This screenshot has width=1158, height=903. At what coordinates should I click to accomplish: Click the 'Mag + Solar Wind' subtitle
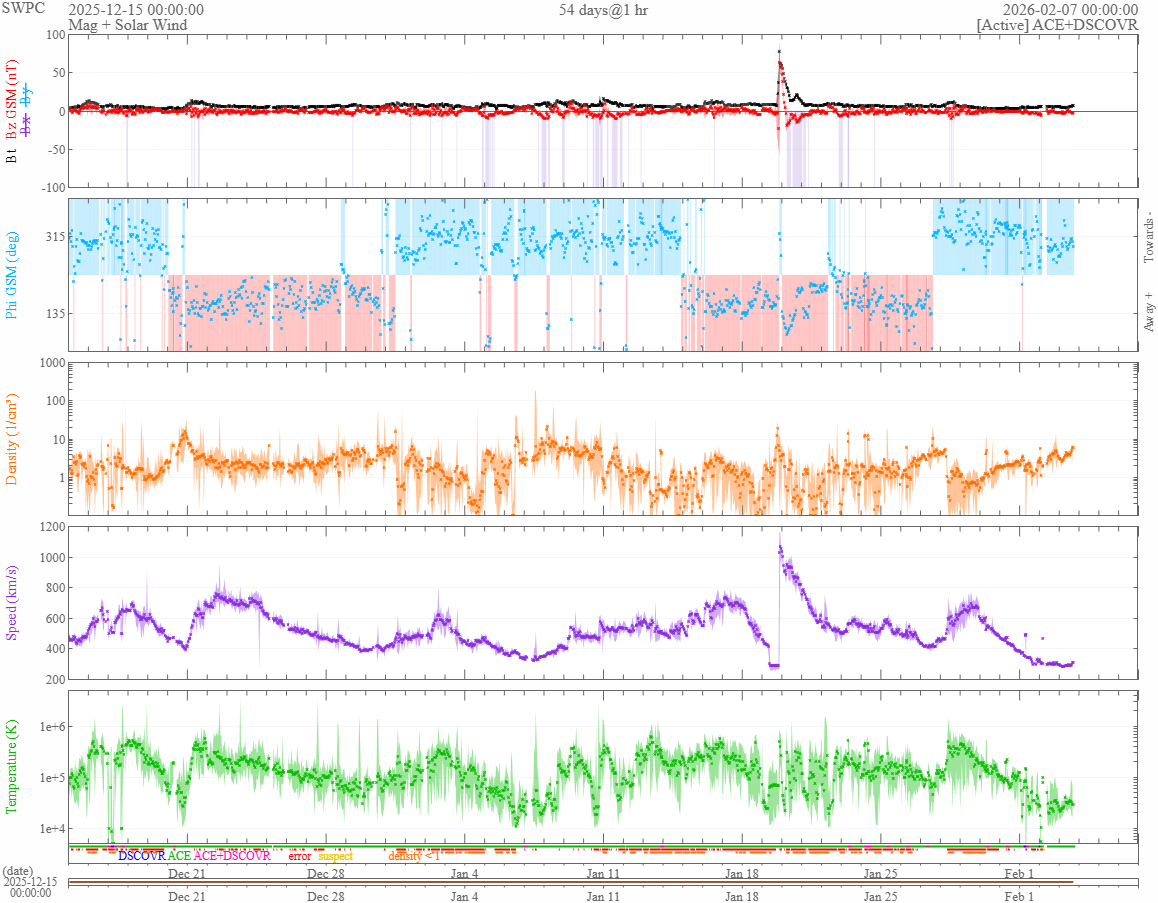[x=128, y=24]
